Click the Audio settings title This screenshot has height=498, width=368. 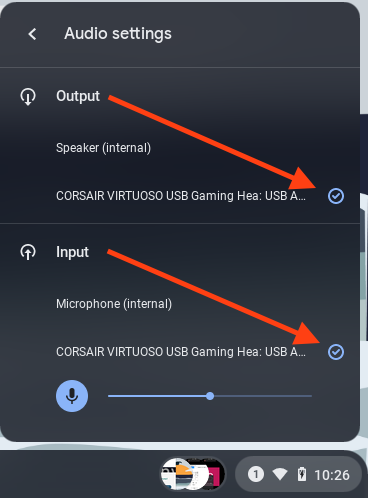(118, 34)
